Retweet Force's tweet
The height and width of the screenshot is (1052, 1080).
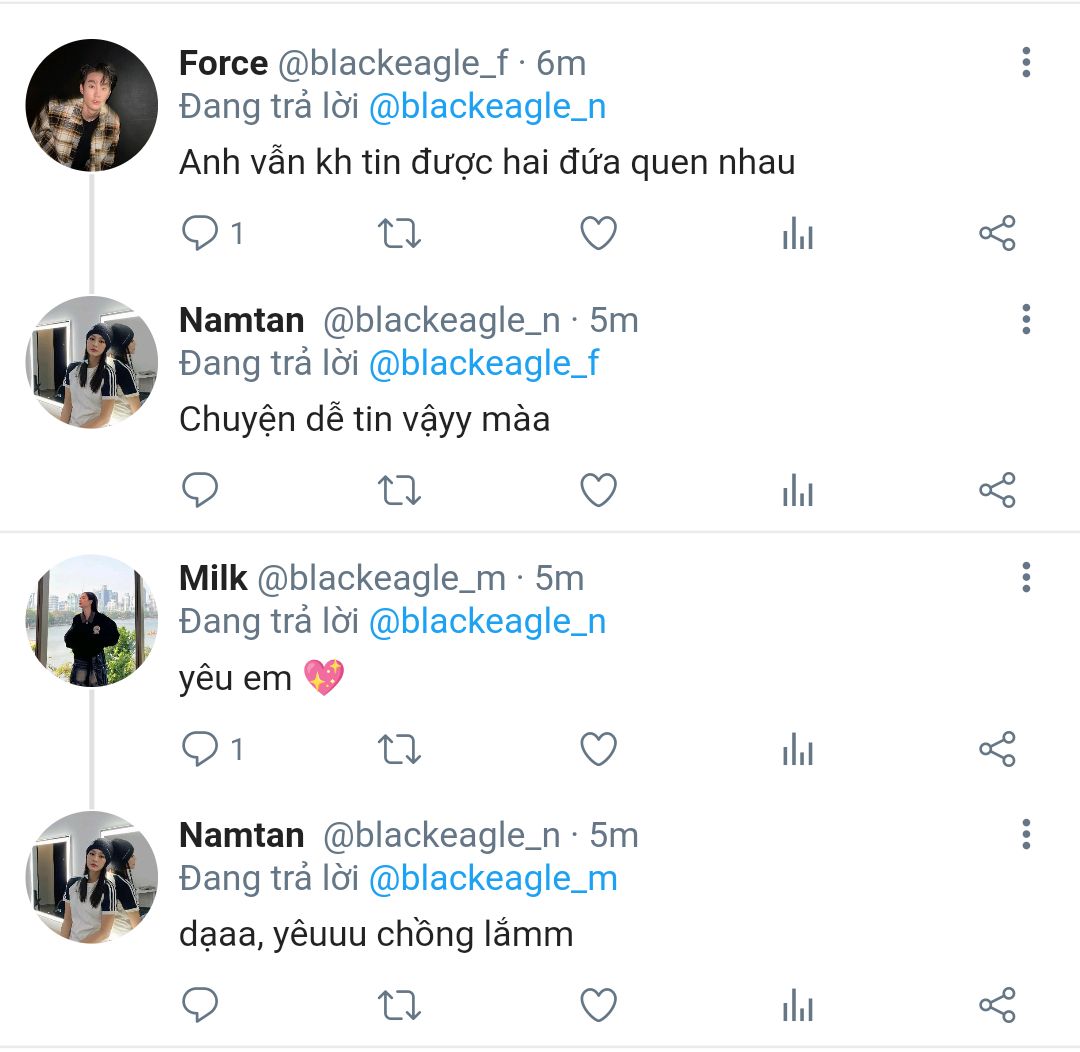(399, 234)
